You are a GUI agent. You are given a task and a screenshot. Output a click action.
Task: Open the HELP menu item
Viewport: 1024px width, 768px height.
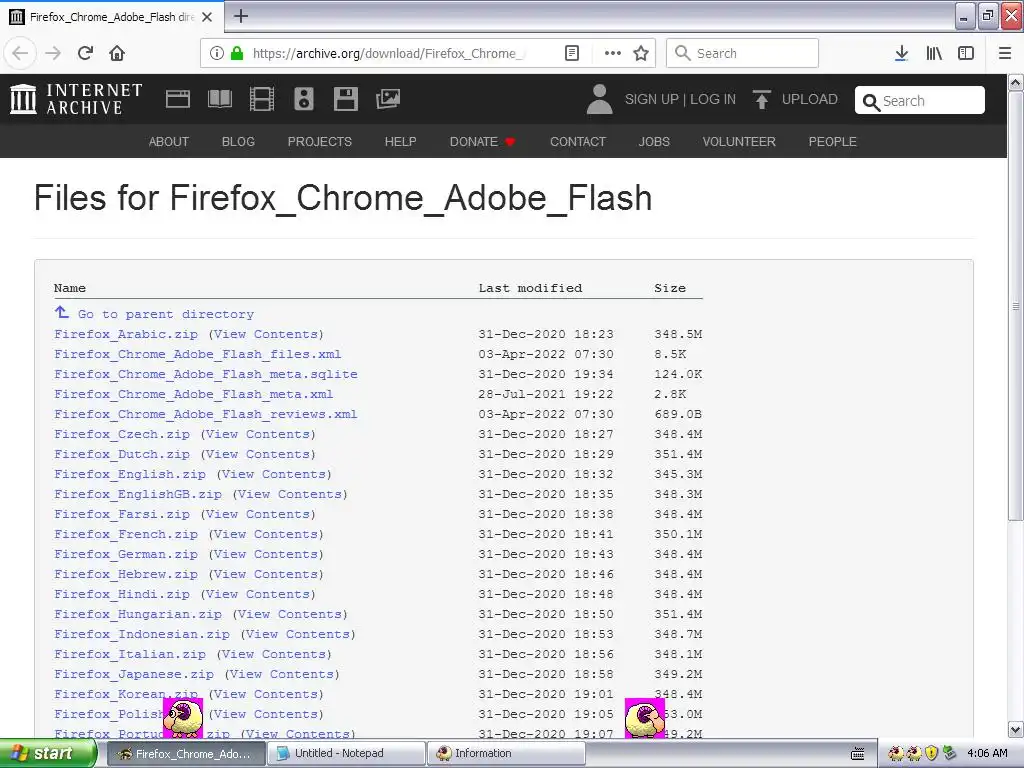click(x=400, y=142)
